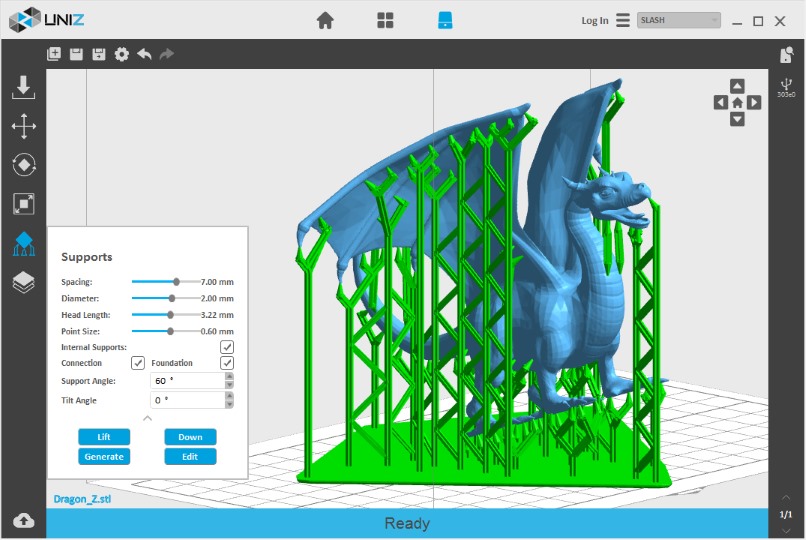Viewport: 806px width, 540px height.
Task: Click the 7.00 mm Spacing value
Action: tap(217, 282)
